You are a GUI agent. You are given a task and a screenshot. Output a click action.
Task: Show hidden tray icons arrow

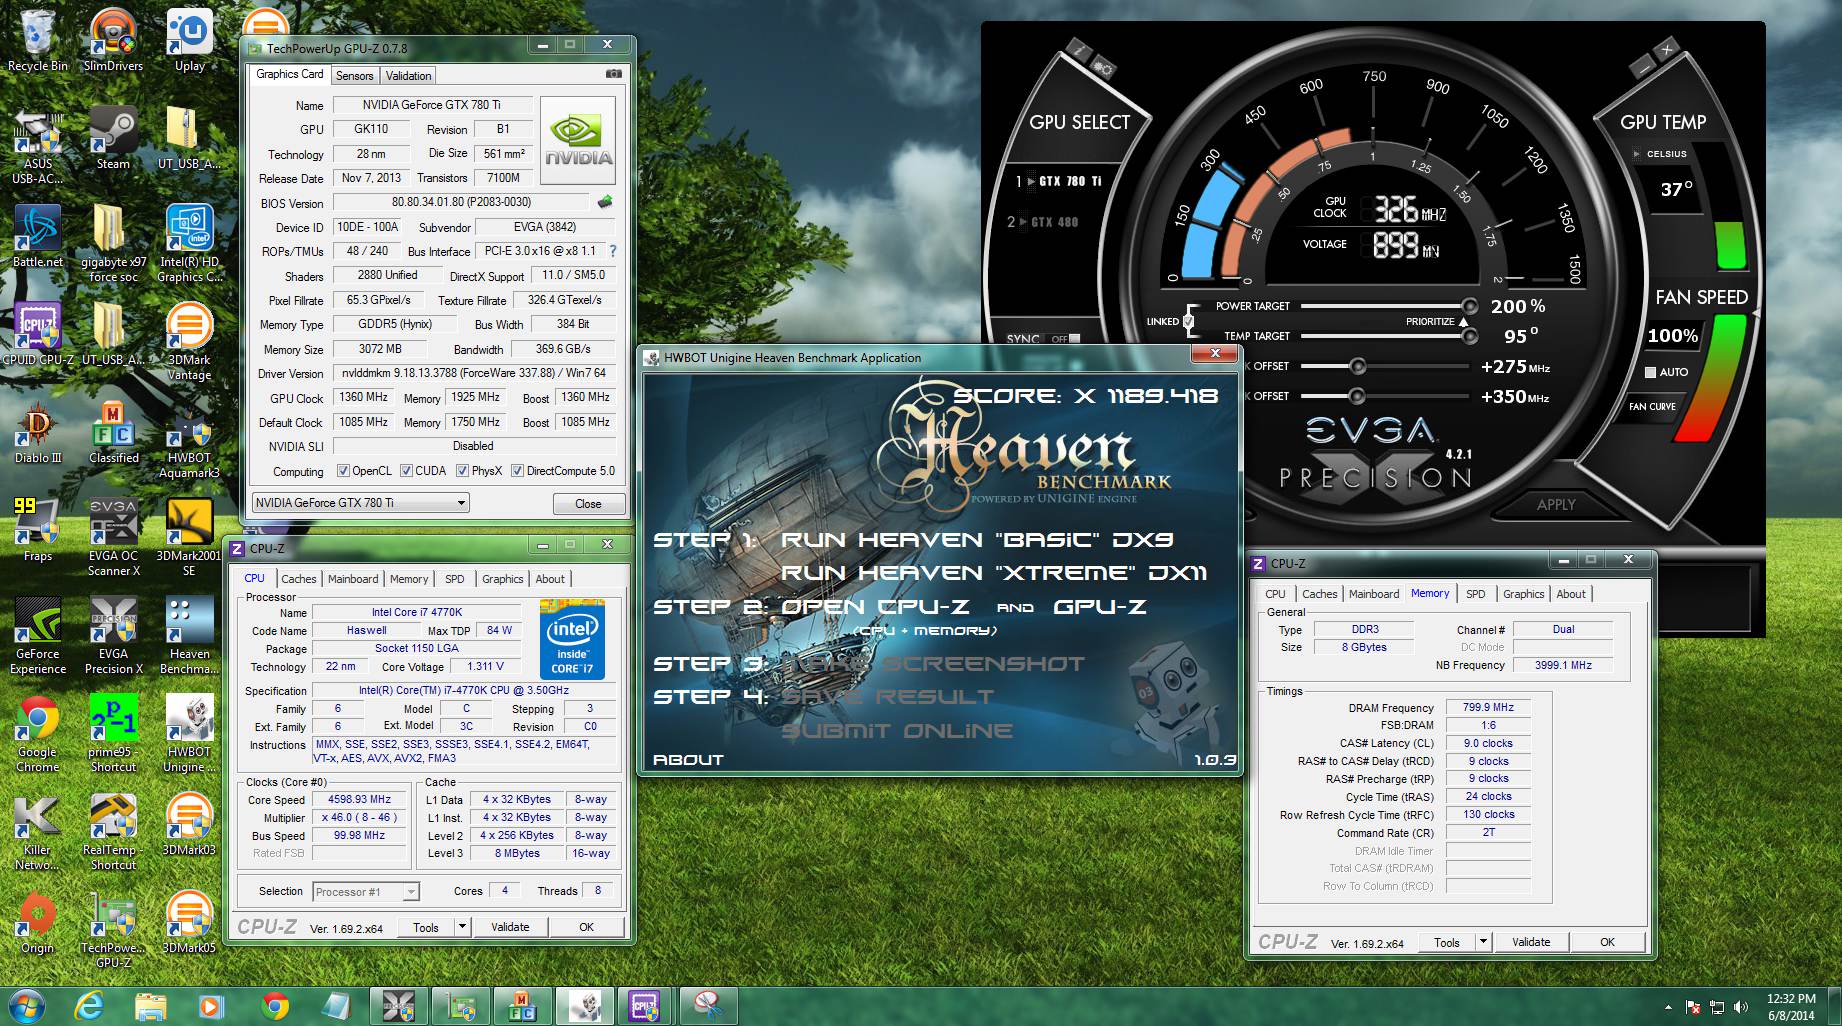(1668, 1007)
